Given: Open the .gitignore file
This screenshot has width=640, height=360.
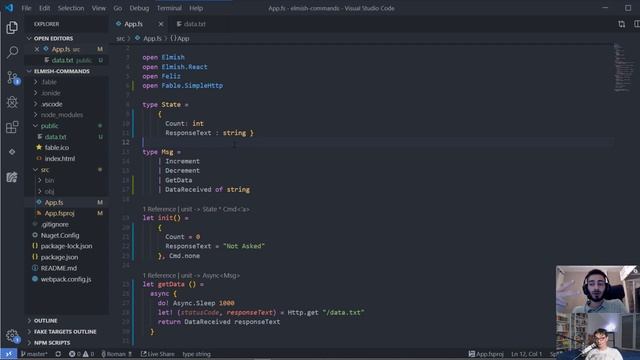Looking at the screenshot, I should [55, 224].
